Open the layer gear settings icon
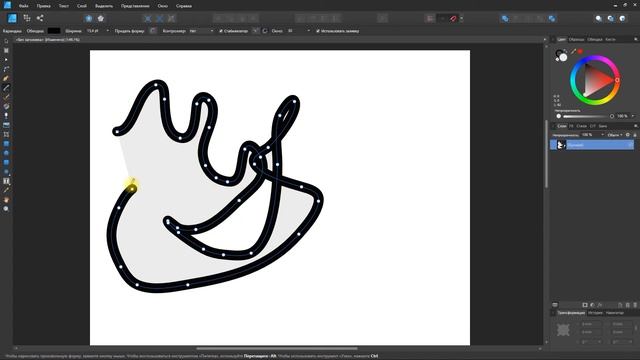The width and height of the screenshot is (640, 360). pyautogui.click(x=628, y=135)
